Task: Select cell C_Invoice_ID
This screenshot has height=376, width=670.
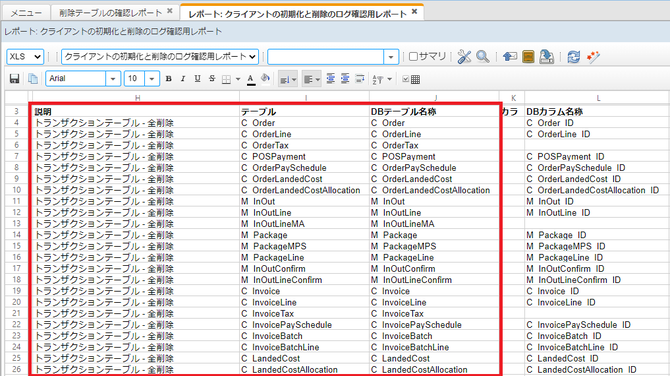Action: [x=598, y=291]
